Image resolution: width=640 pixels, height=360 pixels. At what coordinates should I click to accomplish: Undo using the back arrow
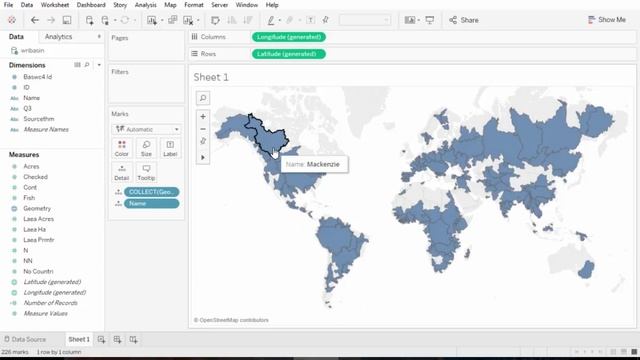35,20
